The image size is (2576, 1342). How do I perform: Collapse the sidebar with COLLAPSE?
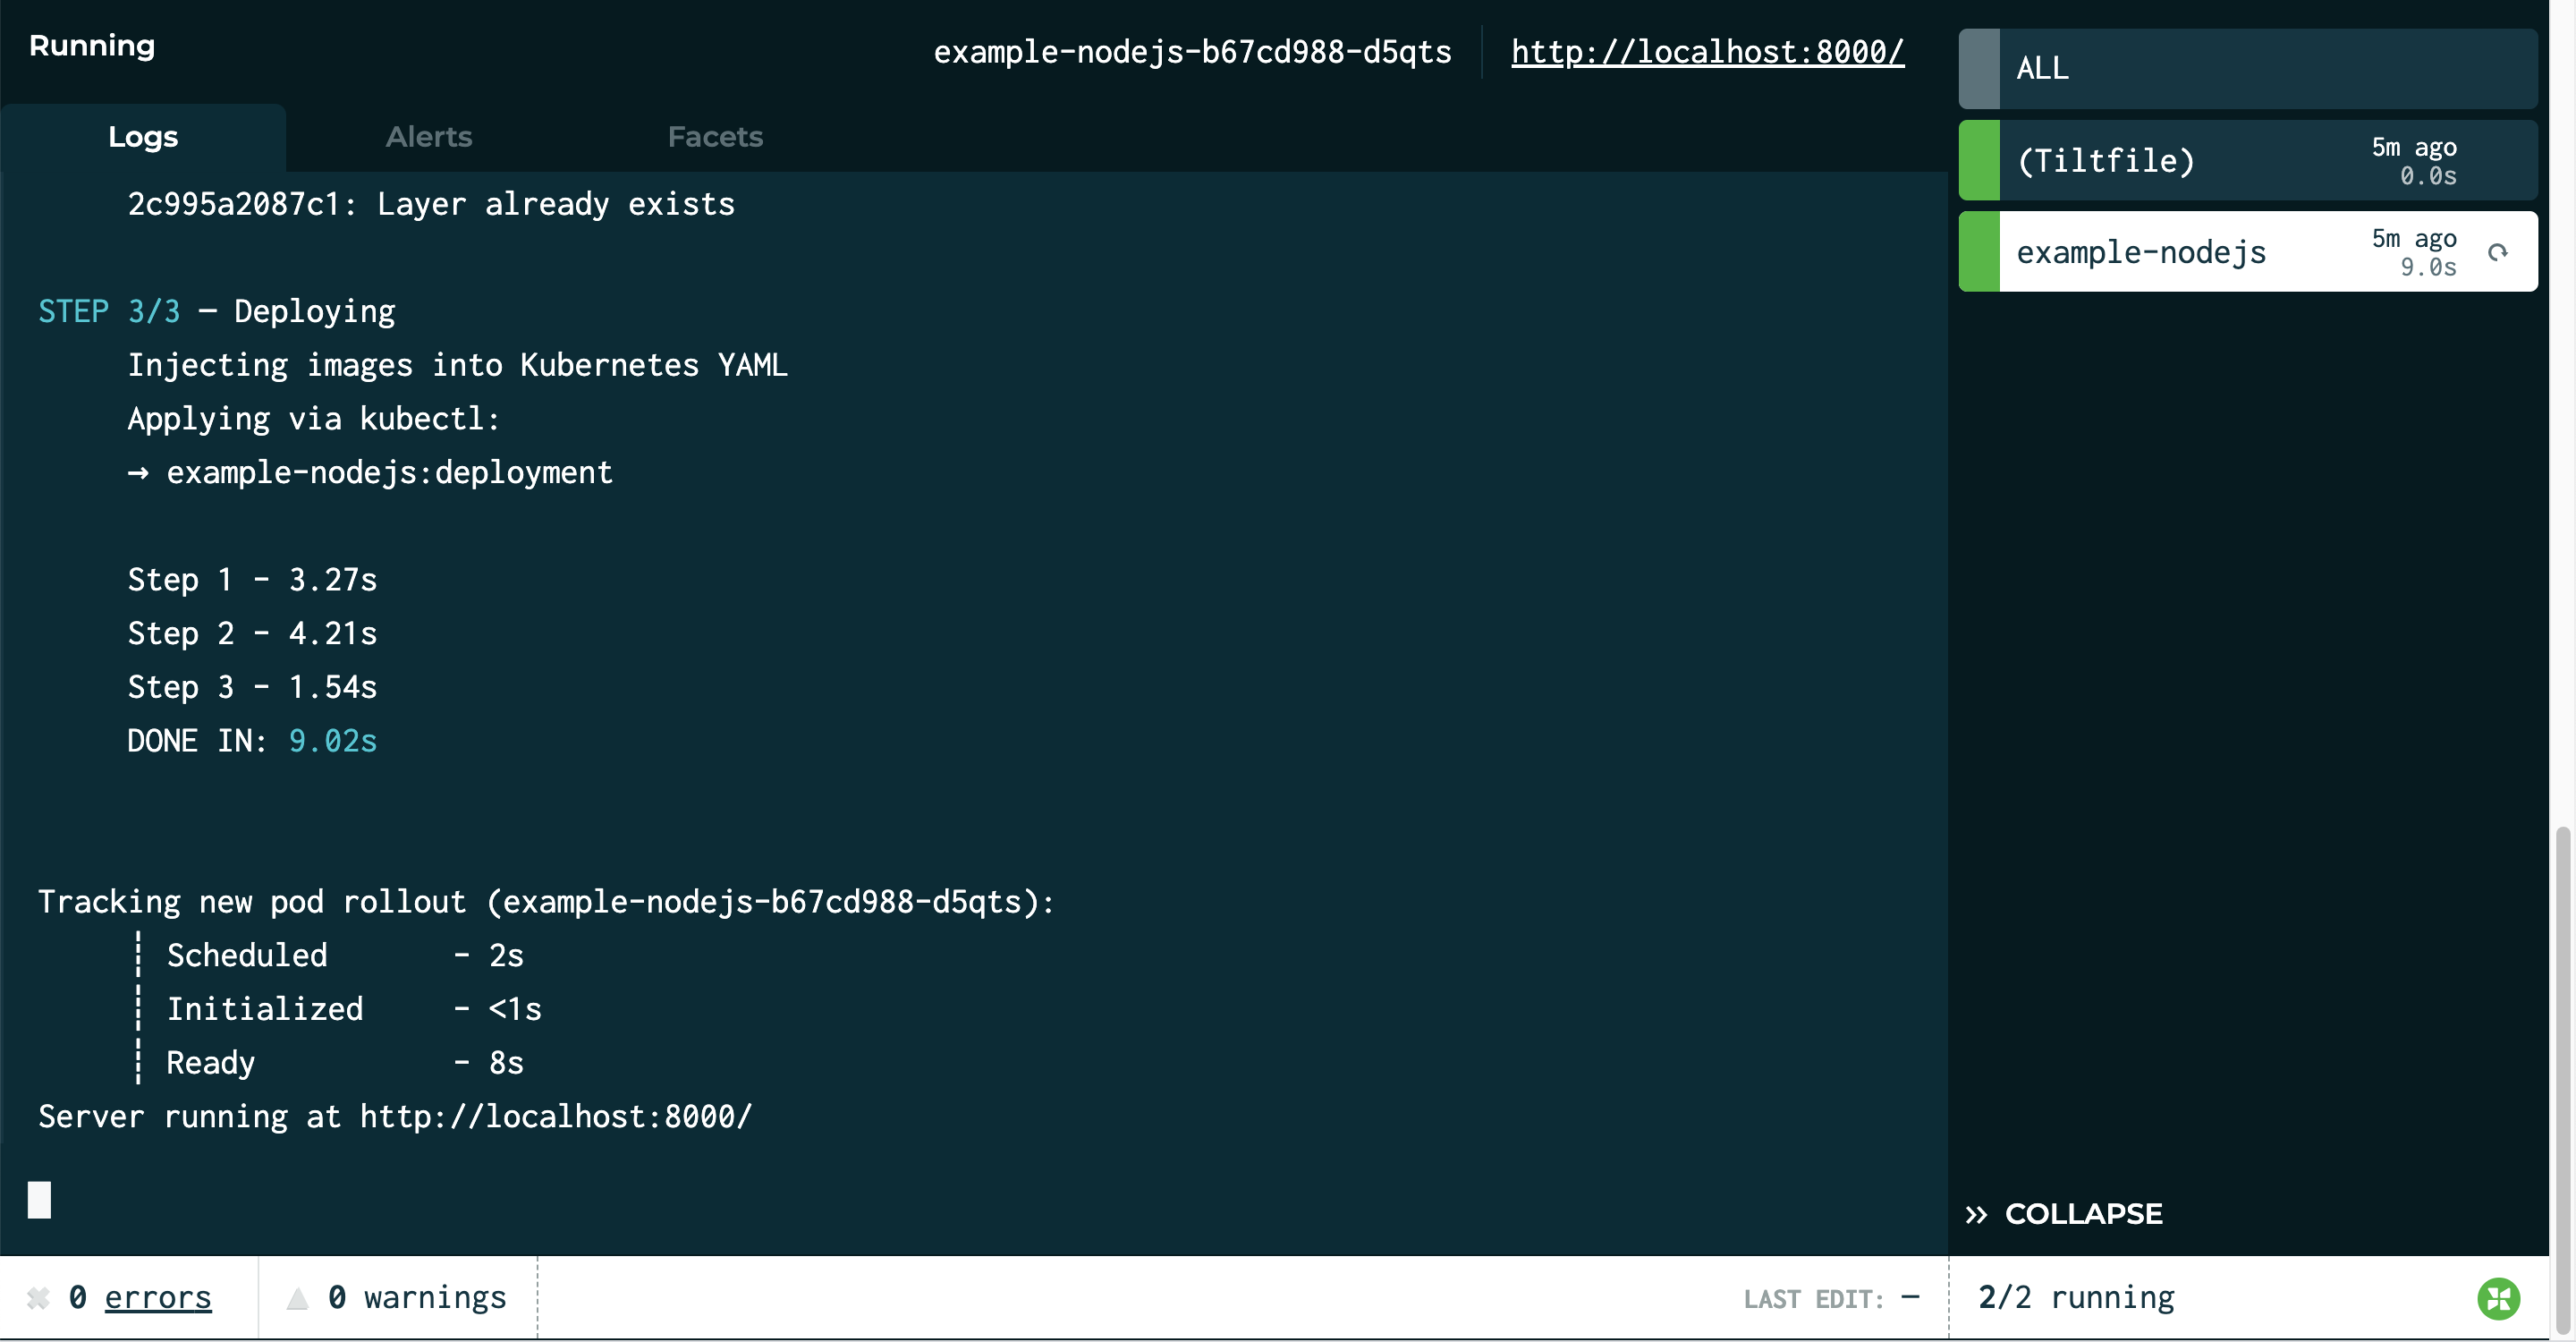pos(2064,1214)
